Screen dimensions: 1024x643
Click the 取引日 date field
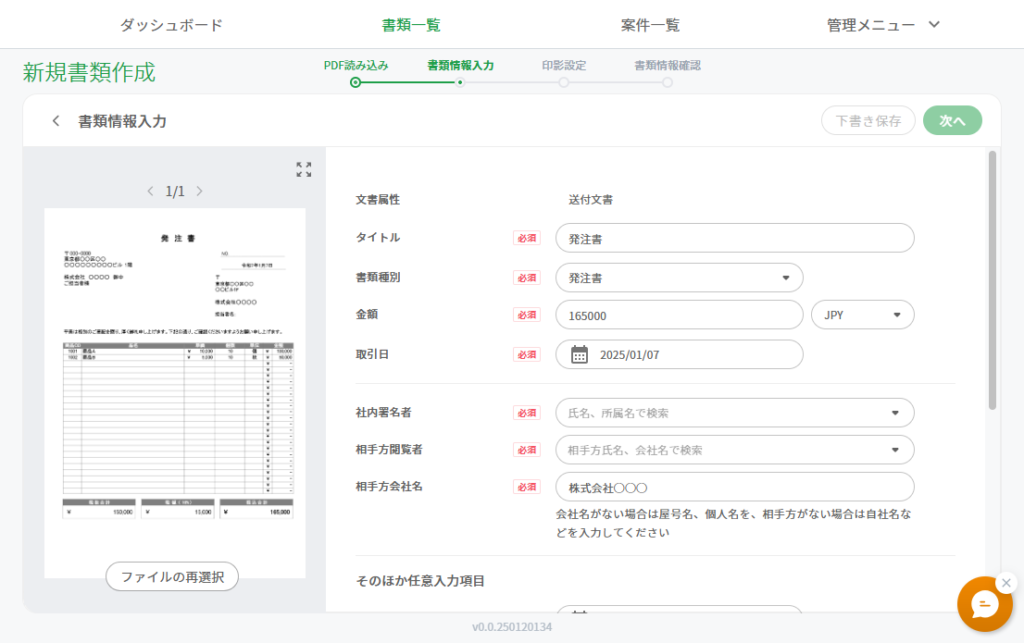pos(679,354)
